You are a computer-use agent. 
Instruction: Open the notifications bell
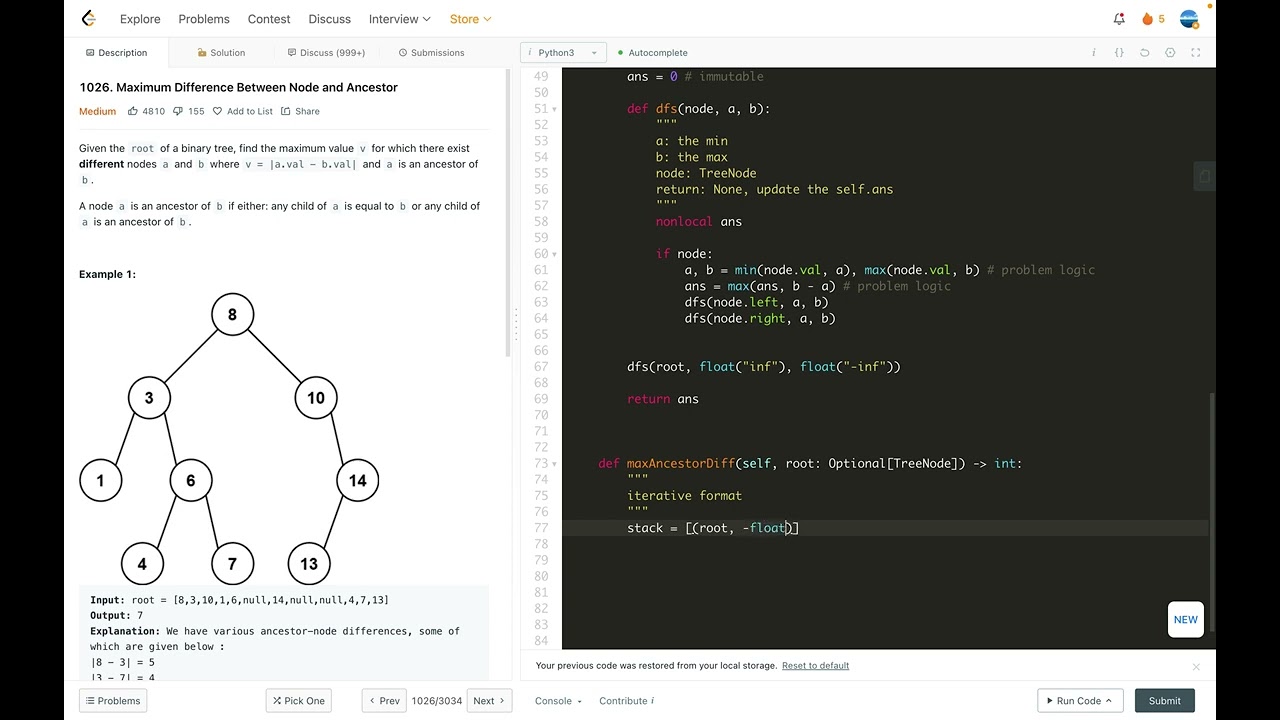1119,19
